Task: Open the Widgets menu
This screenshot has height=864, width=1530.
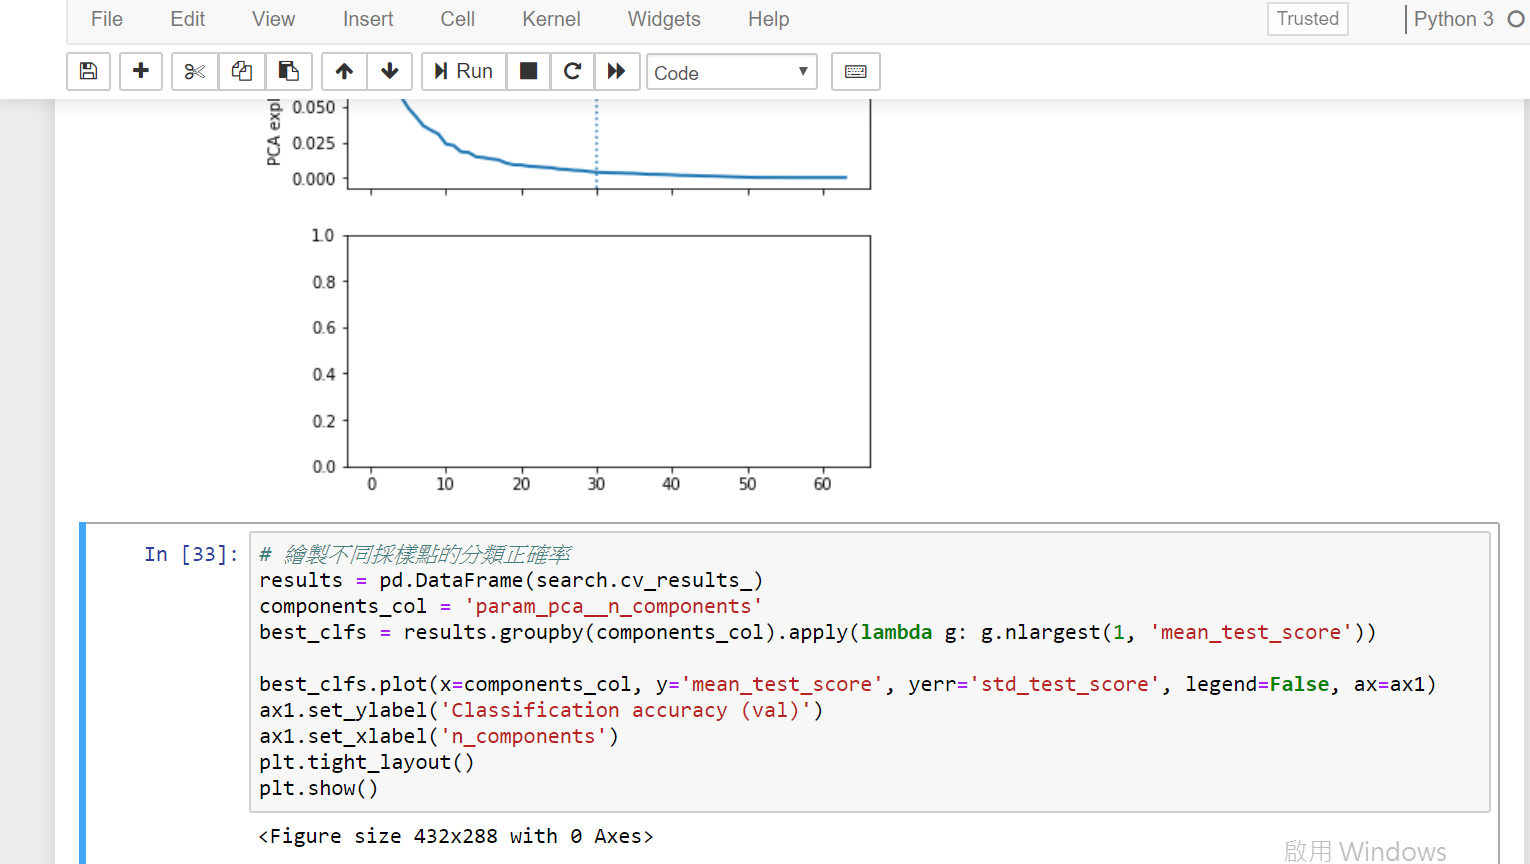Action: coord(664,19)
